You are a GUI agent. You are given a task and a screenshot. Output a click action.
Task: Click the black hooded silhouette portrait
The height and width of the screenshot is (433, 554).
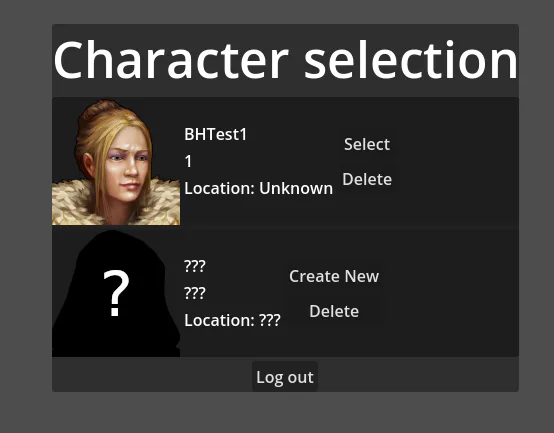pos(116,293)
